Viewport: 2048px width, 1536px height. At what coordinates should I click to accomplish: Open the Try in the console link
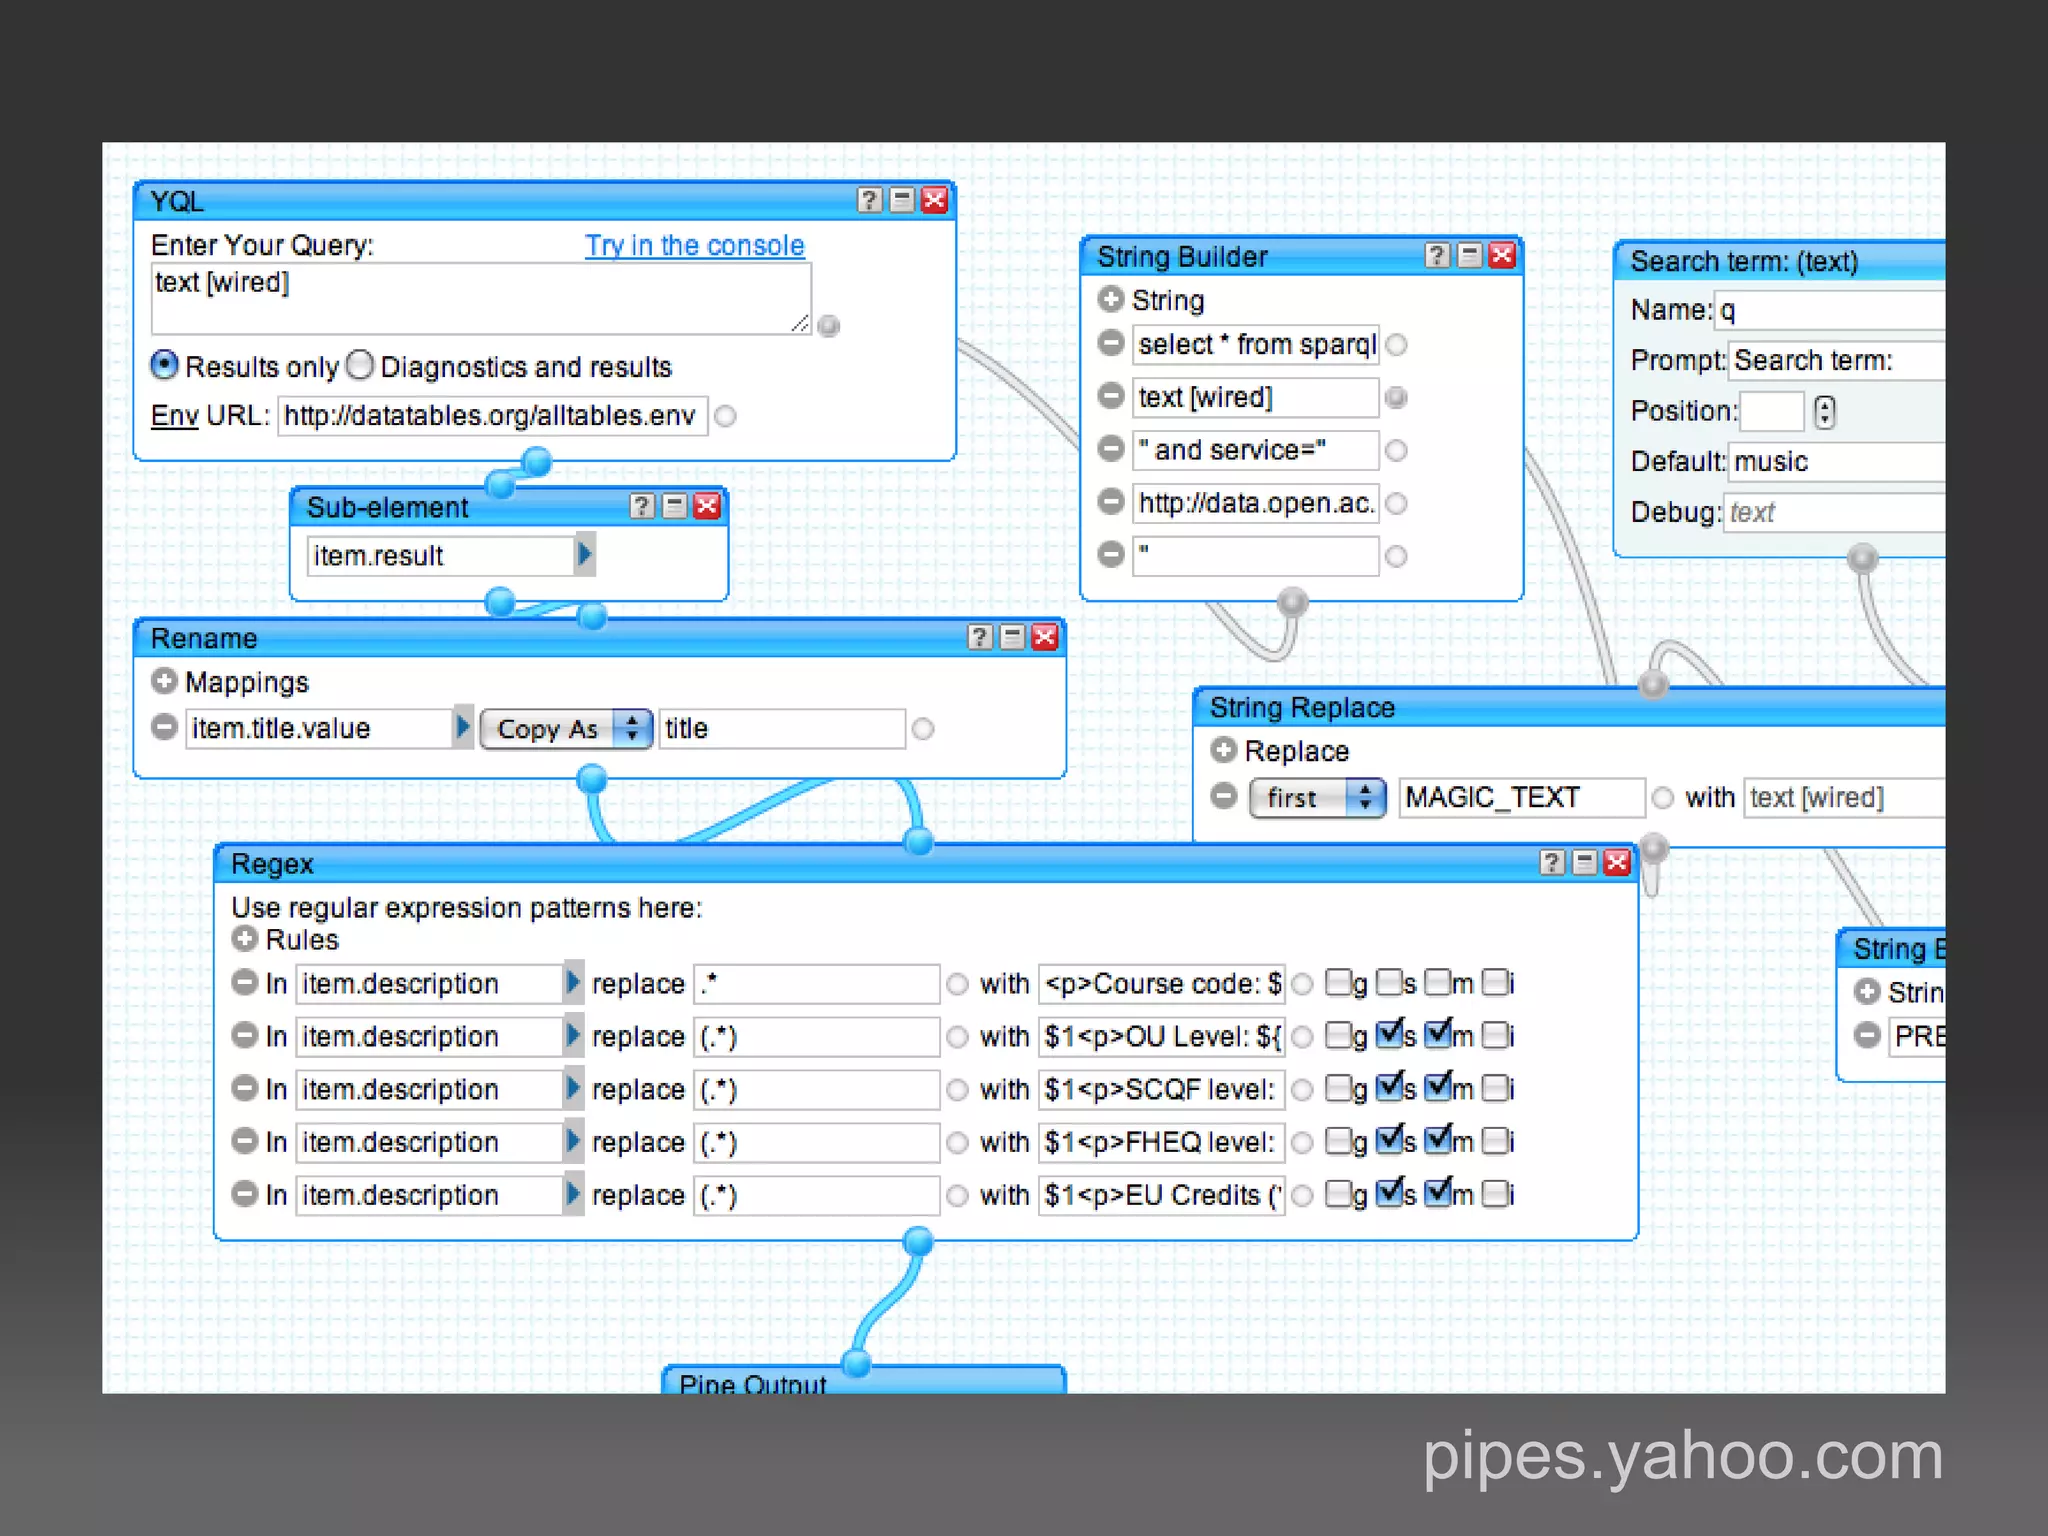click(x=694, y=245)
